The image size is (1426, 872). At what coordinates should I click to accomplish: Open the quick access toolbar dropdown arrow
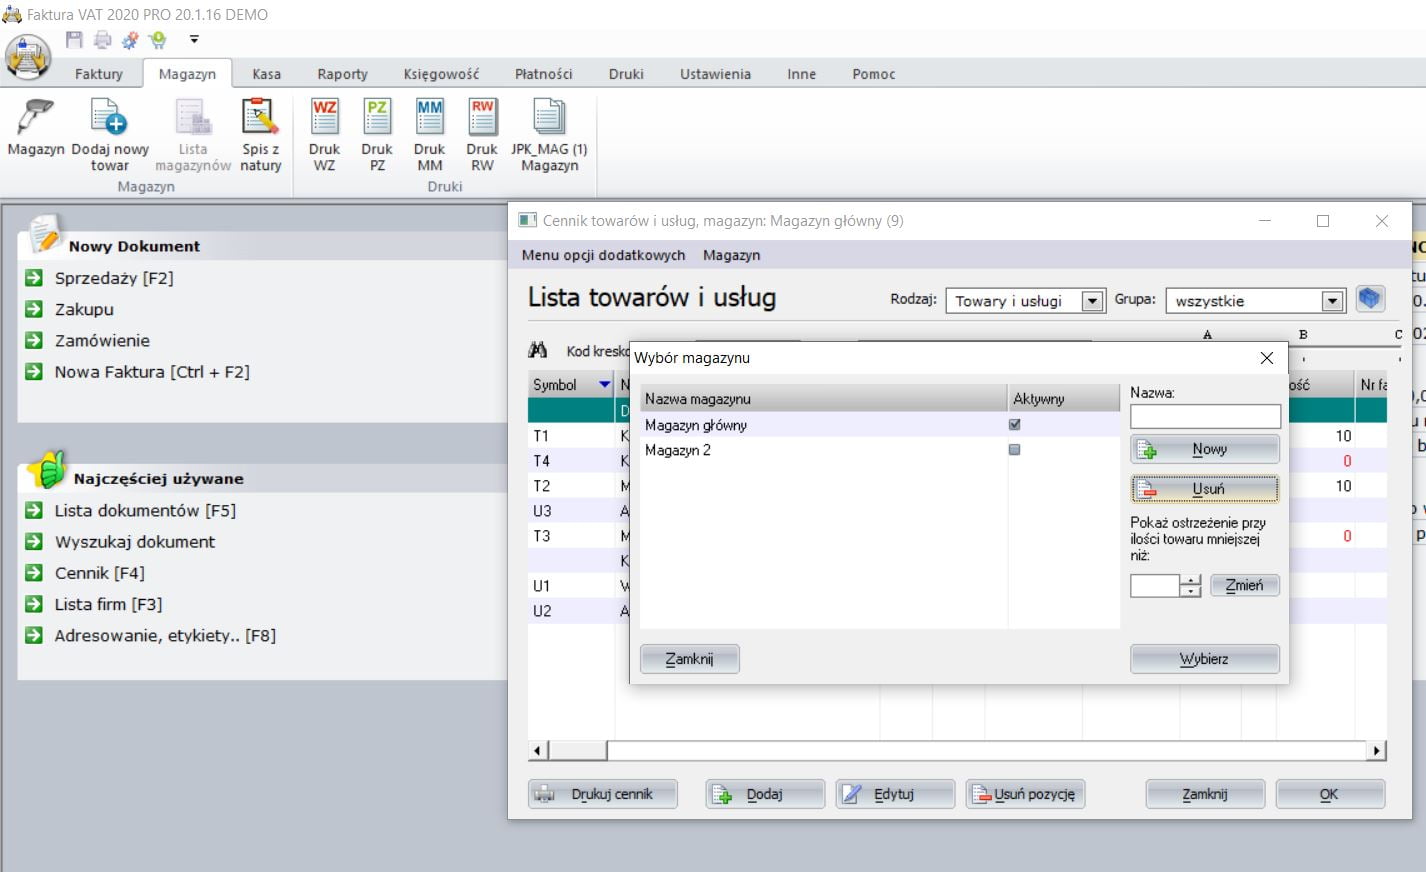[x=194, y=40]
